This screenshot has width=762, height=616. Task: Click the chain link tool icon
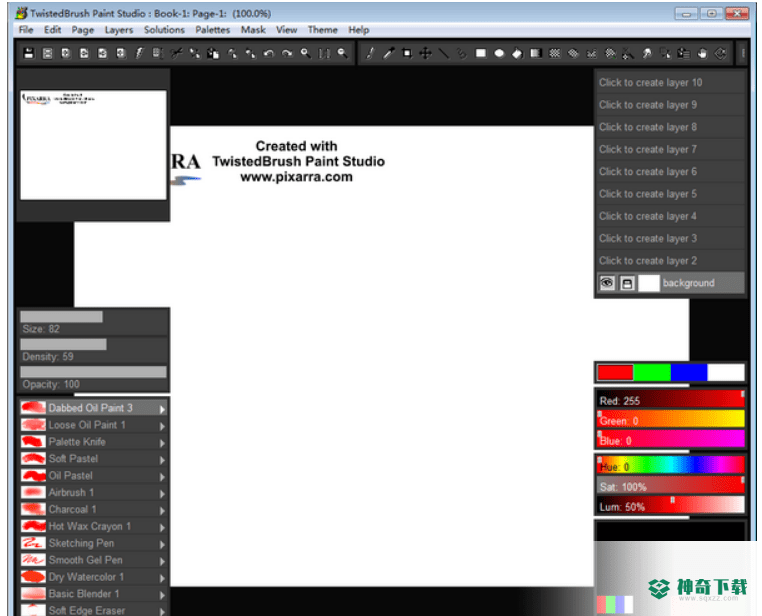(462, 53)
